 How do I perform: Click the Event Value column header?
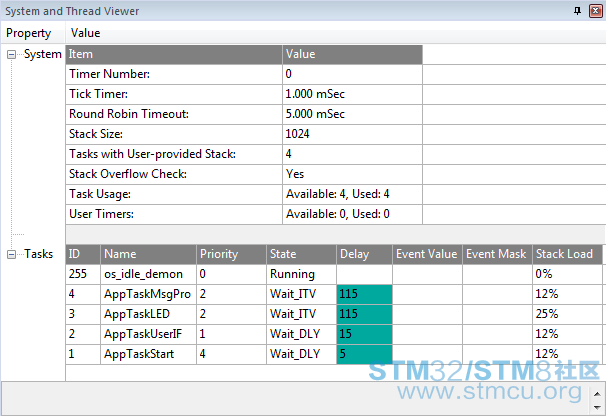427,254
